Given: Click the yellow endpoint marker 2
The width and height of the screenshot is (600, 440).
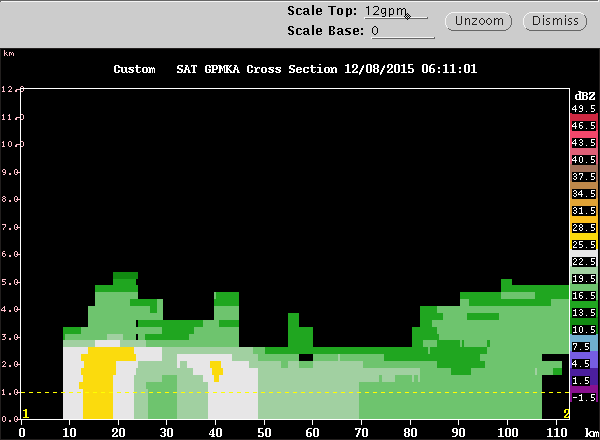Looking at the screenshot, I should point(566,414).
